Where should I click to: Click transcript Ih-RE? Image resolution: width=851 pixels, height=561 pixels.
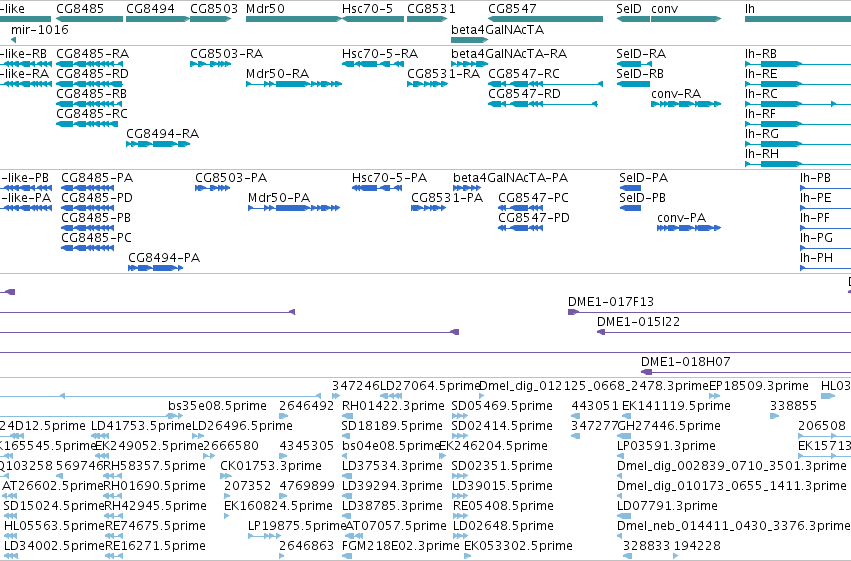tap(798, 84)
